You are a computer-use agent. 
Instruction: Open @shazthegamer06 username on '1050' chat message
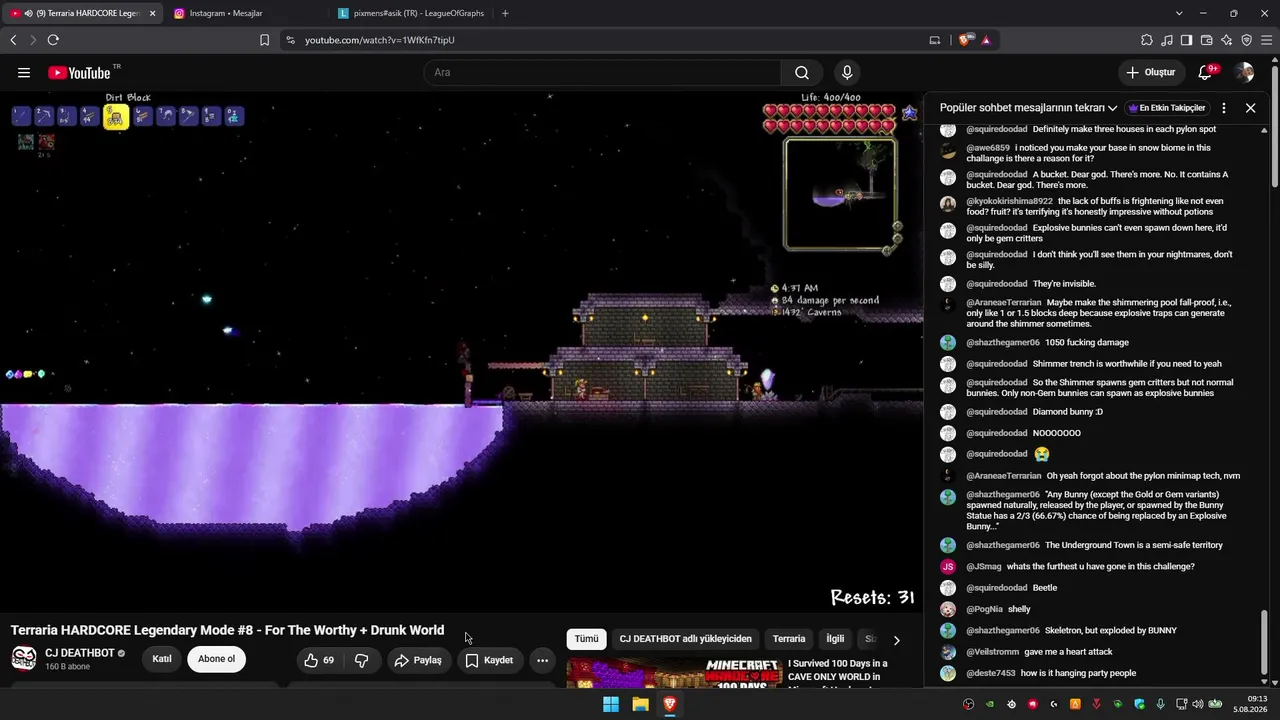pos(1003,343)
